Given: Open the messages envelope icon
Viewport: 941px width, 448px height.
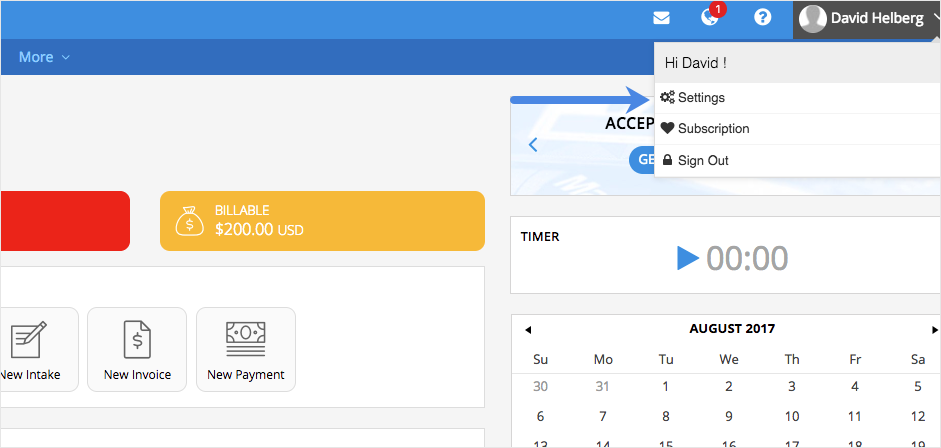Looking at the screenshot, I should (661, 18).
